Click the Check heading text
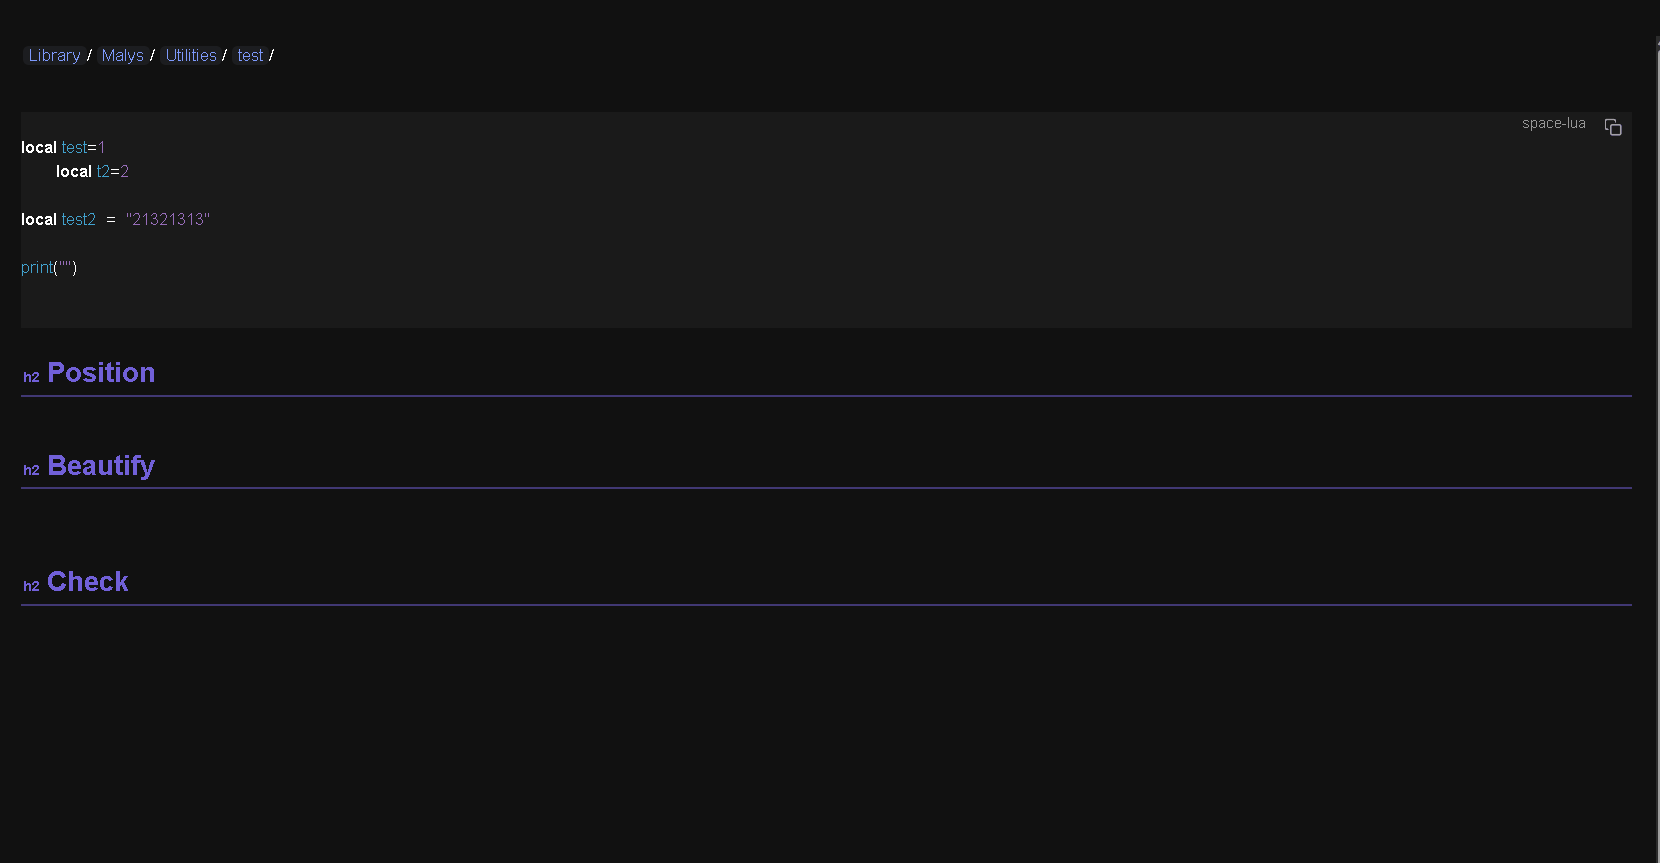This screenshot has height=863, width=1660. click(88, 582)
